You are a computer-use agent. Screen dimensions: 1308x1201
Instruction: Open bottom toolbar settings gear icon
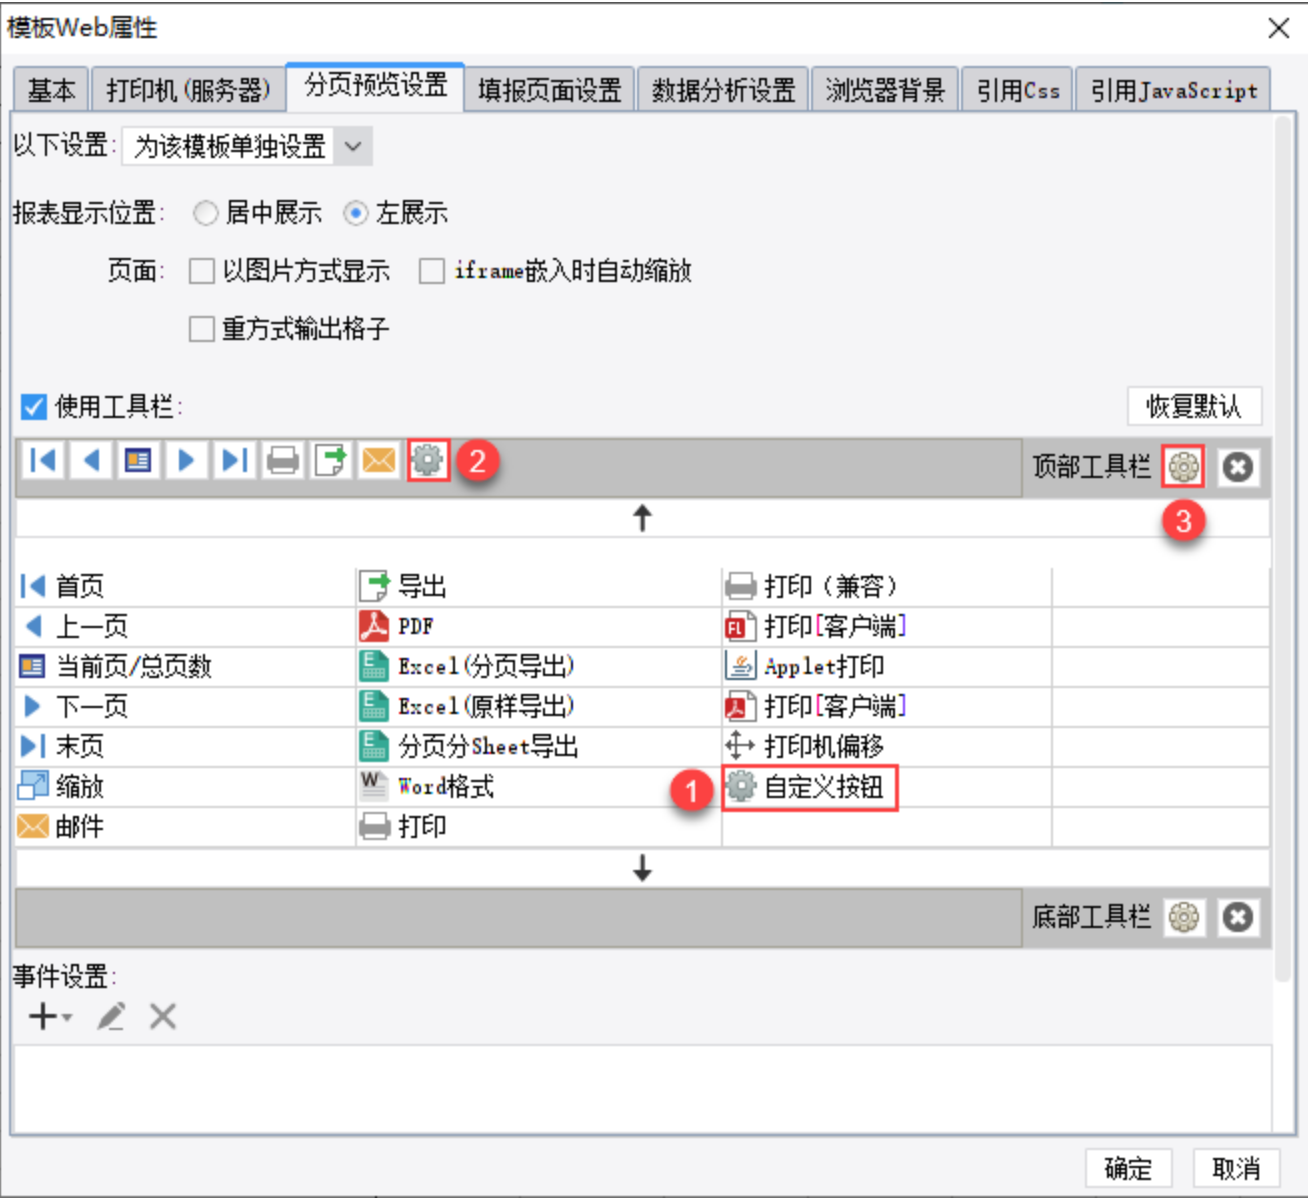pos(1183,917)
